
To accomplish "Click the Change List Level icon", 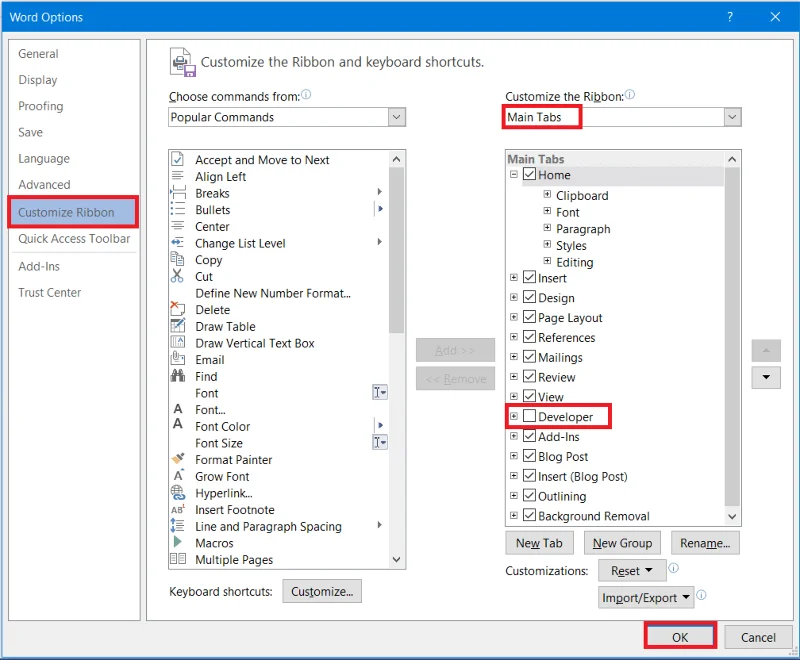I will click(178, 243).
